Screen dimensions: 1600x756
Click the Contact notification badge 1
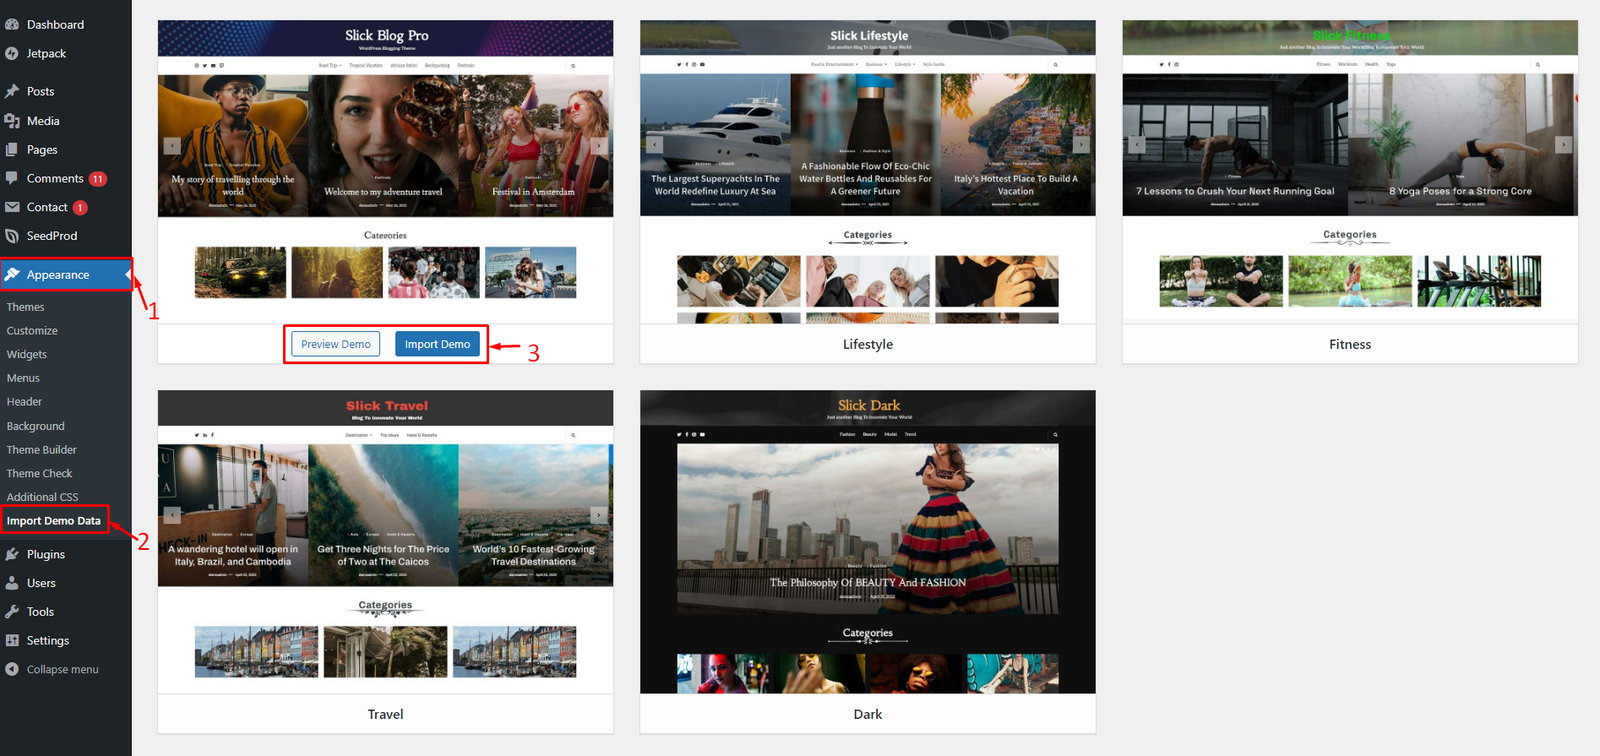80,208
